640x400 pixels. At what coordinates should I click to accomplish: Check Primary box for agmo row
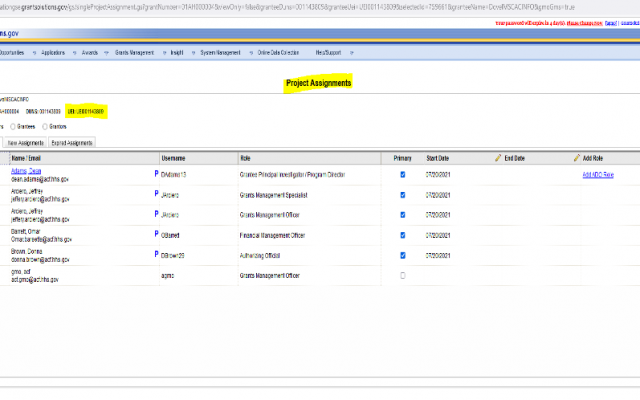click(x=402, y=274)
